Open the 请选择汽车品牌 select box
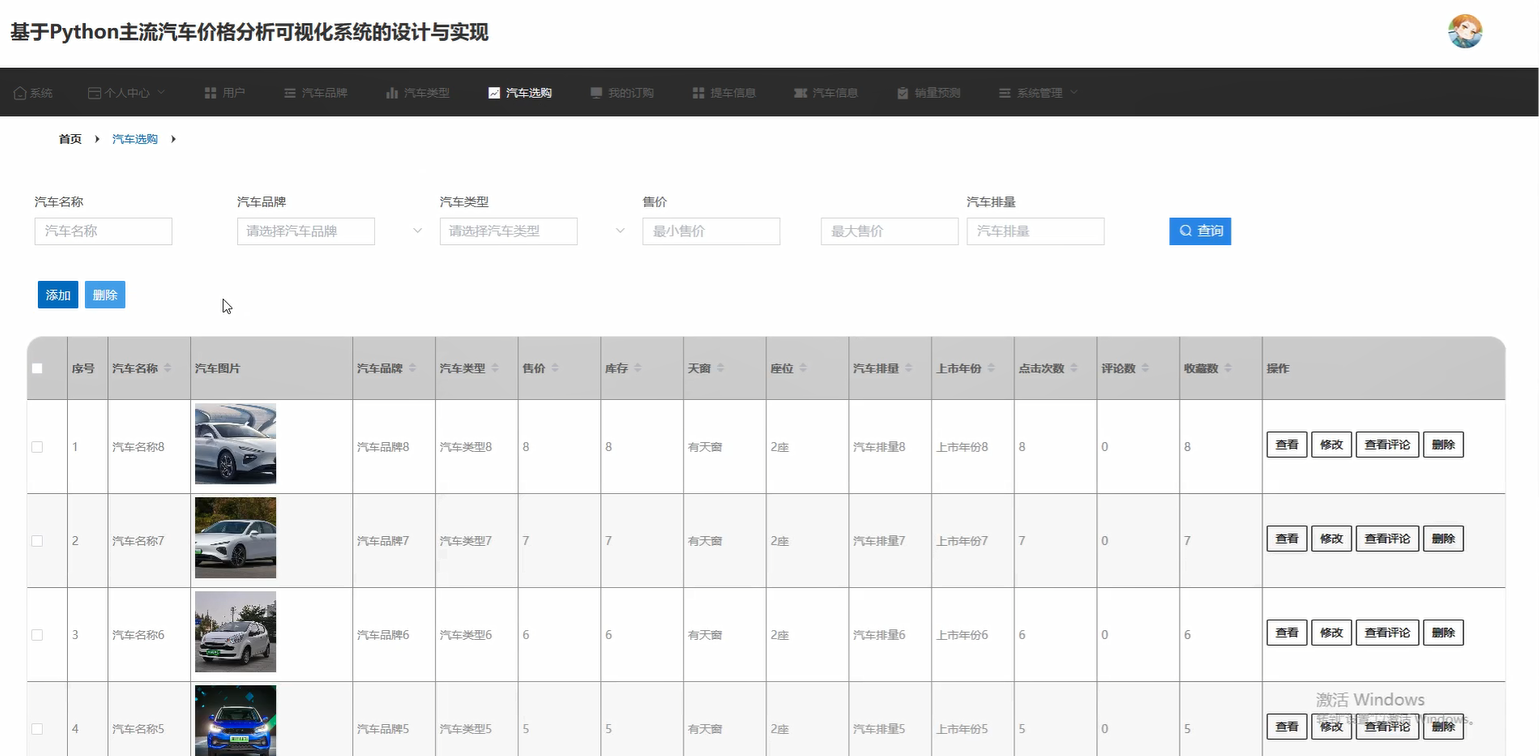 point(306,231)
